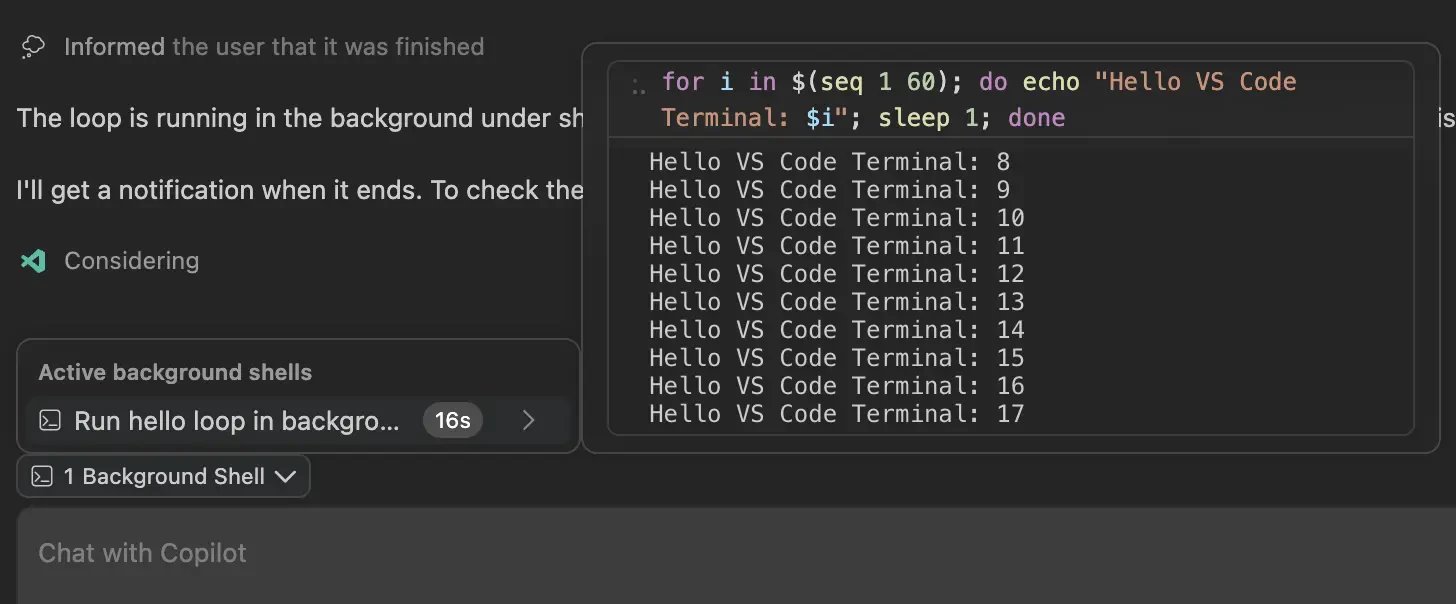This screenshot has width=1456, height=604.
Task: Select the Run hello loop in background shell entry
Action: point(298,421)
